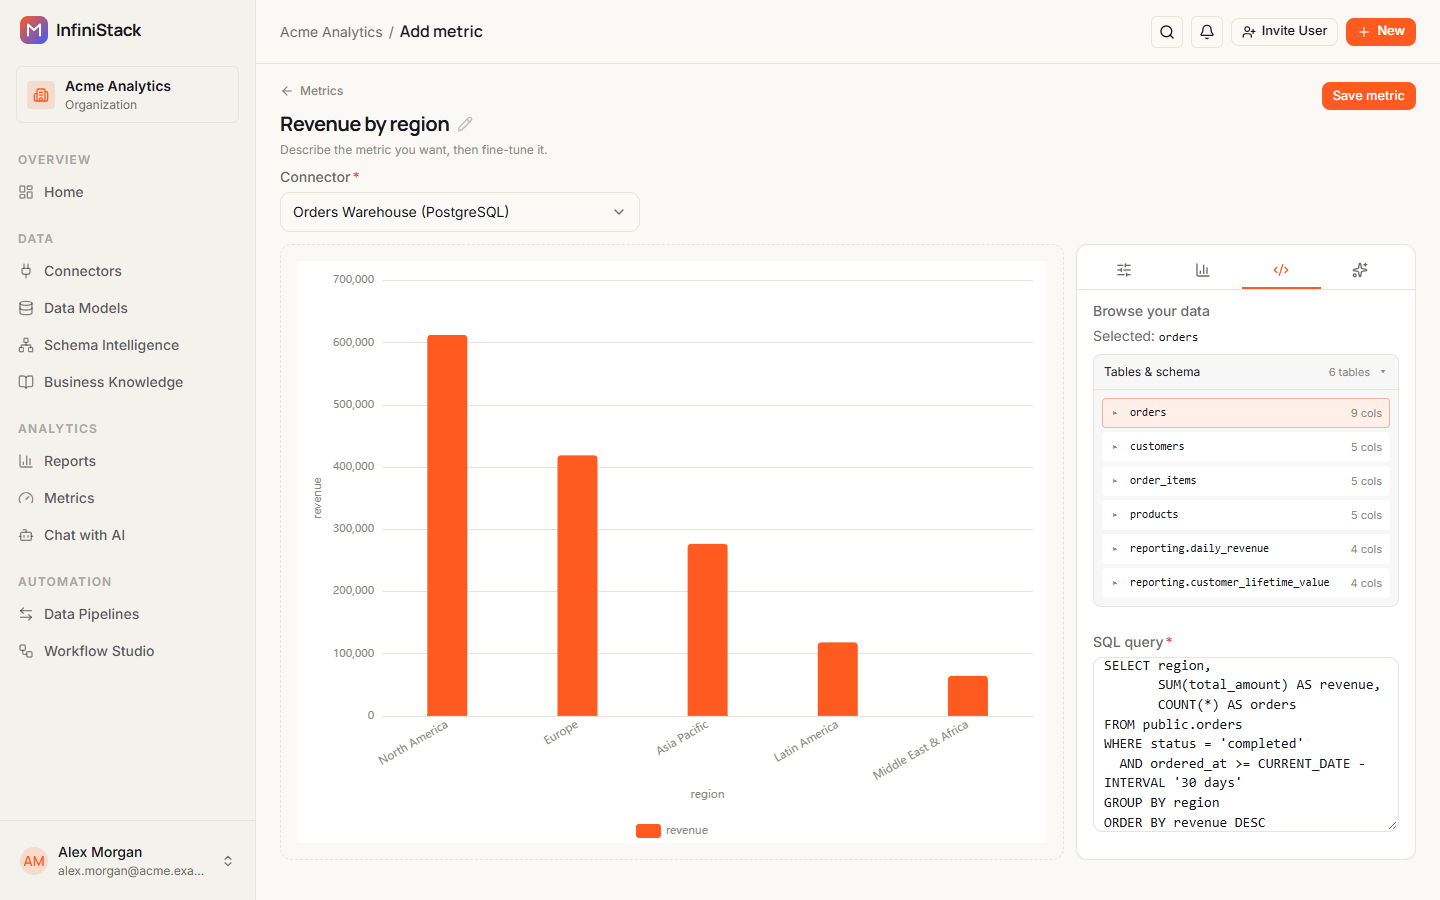Open Reports in sidebar
Screen dimensions: 1440x900
tap(127, 461)
